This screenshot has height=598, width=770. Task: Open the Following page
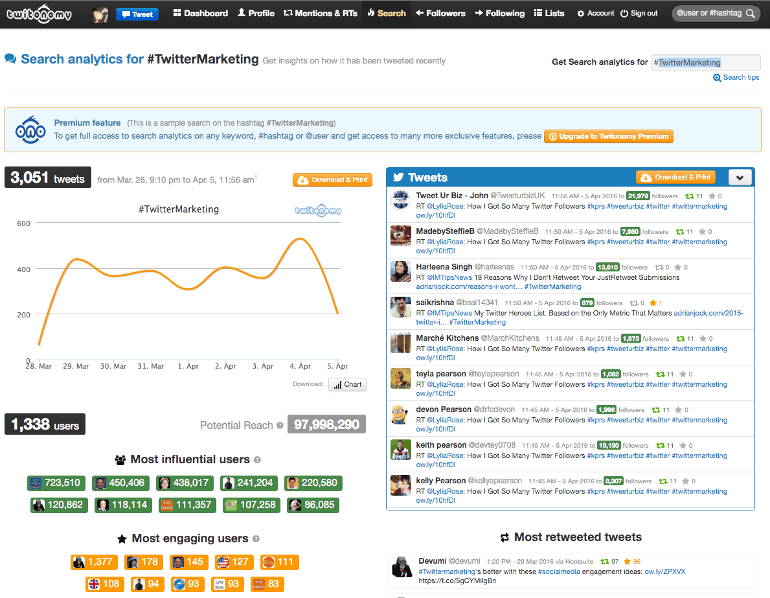(x=499, y=13)
